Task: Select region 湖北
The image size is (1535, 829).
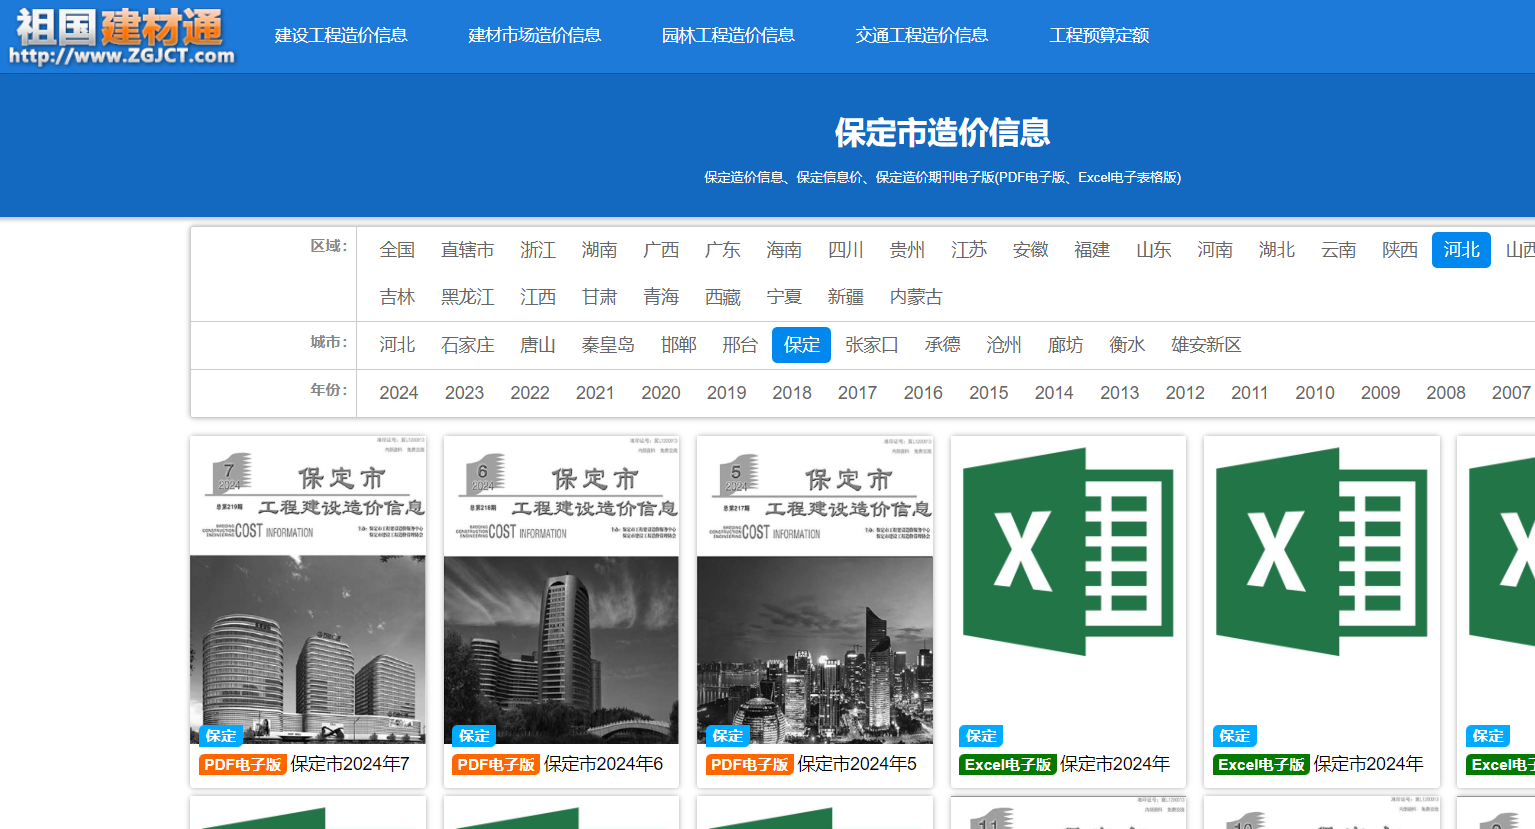Action: tap(1277, 250)
